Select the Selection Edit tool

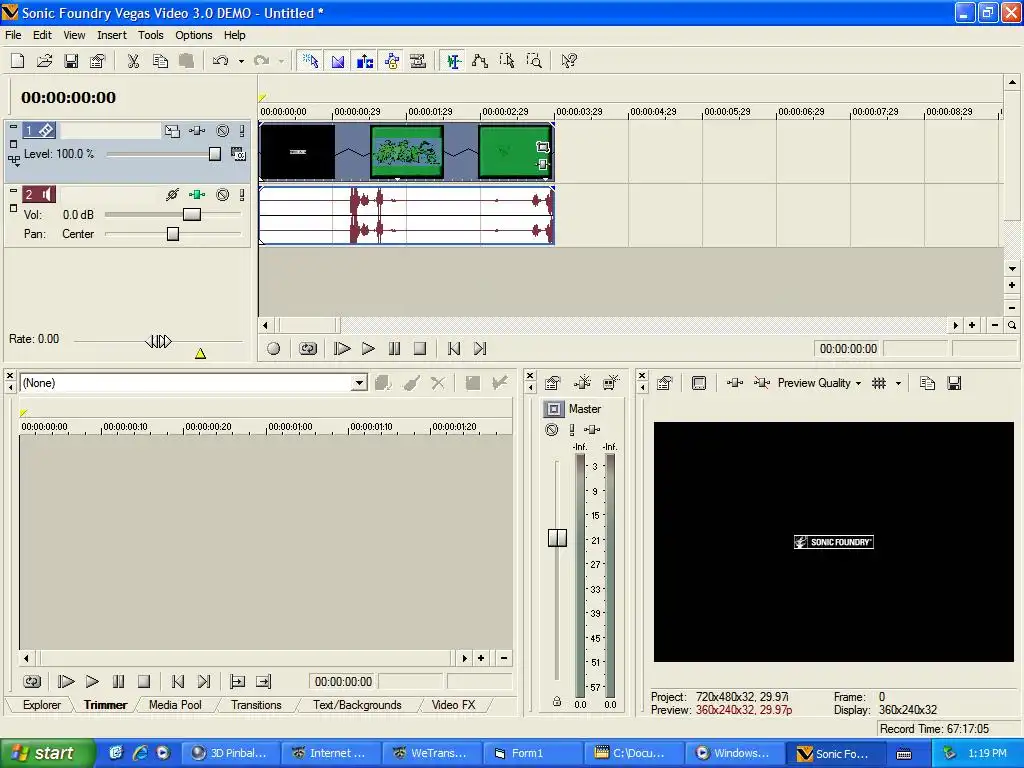(507, 61)
